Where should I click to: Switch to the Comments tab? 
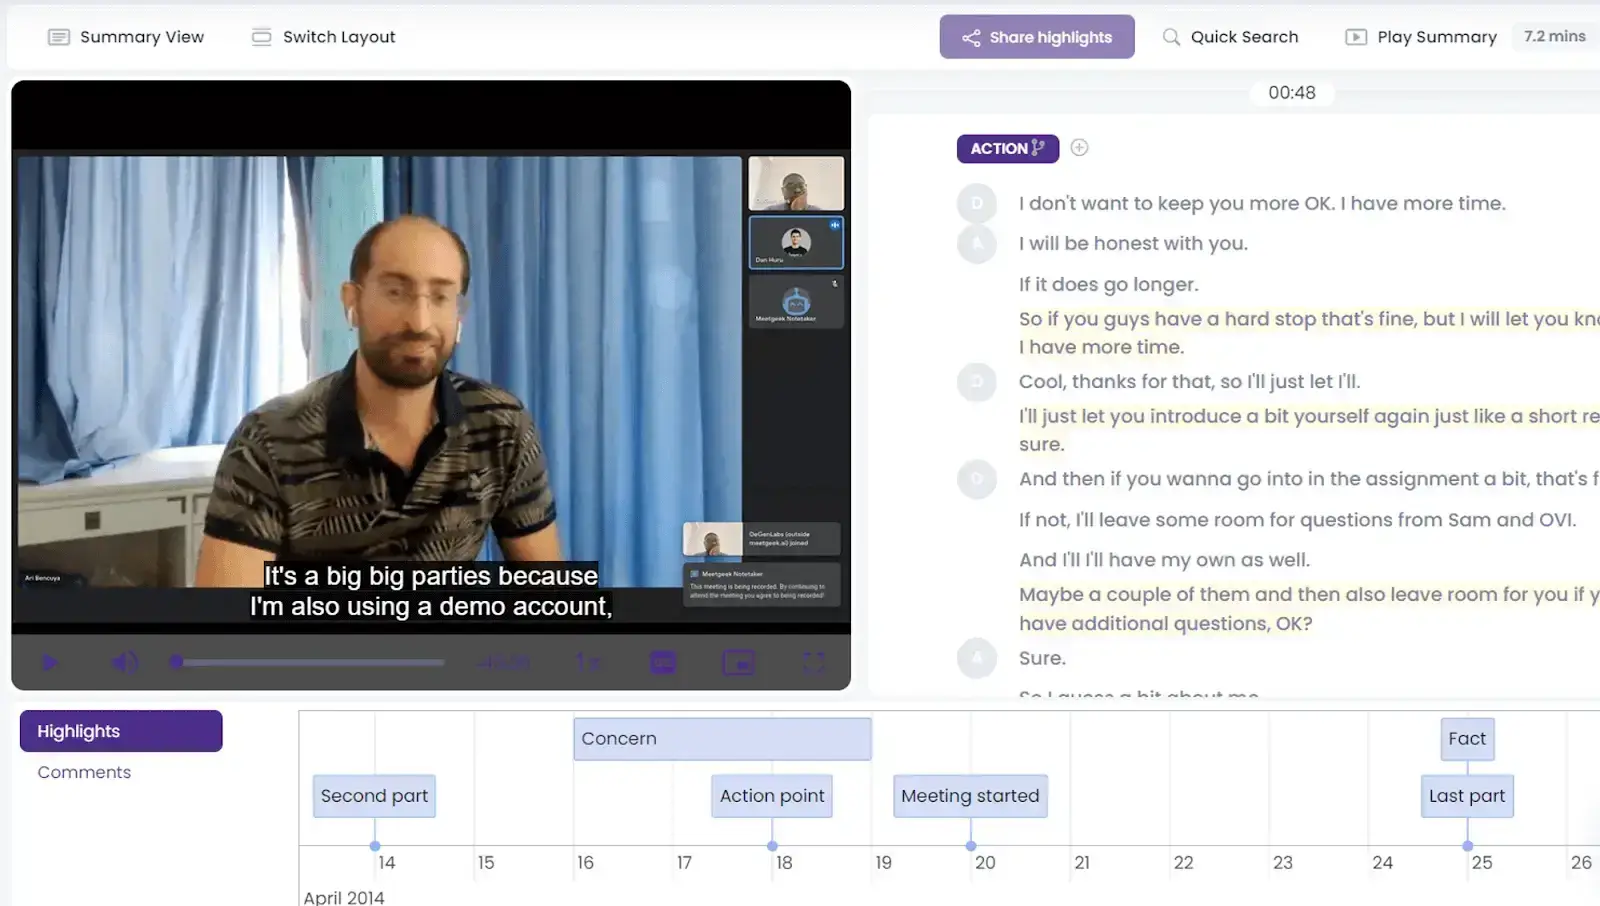(84, 772)
